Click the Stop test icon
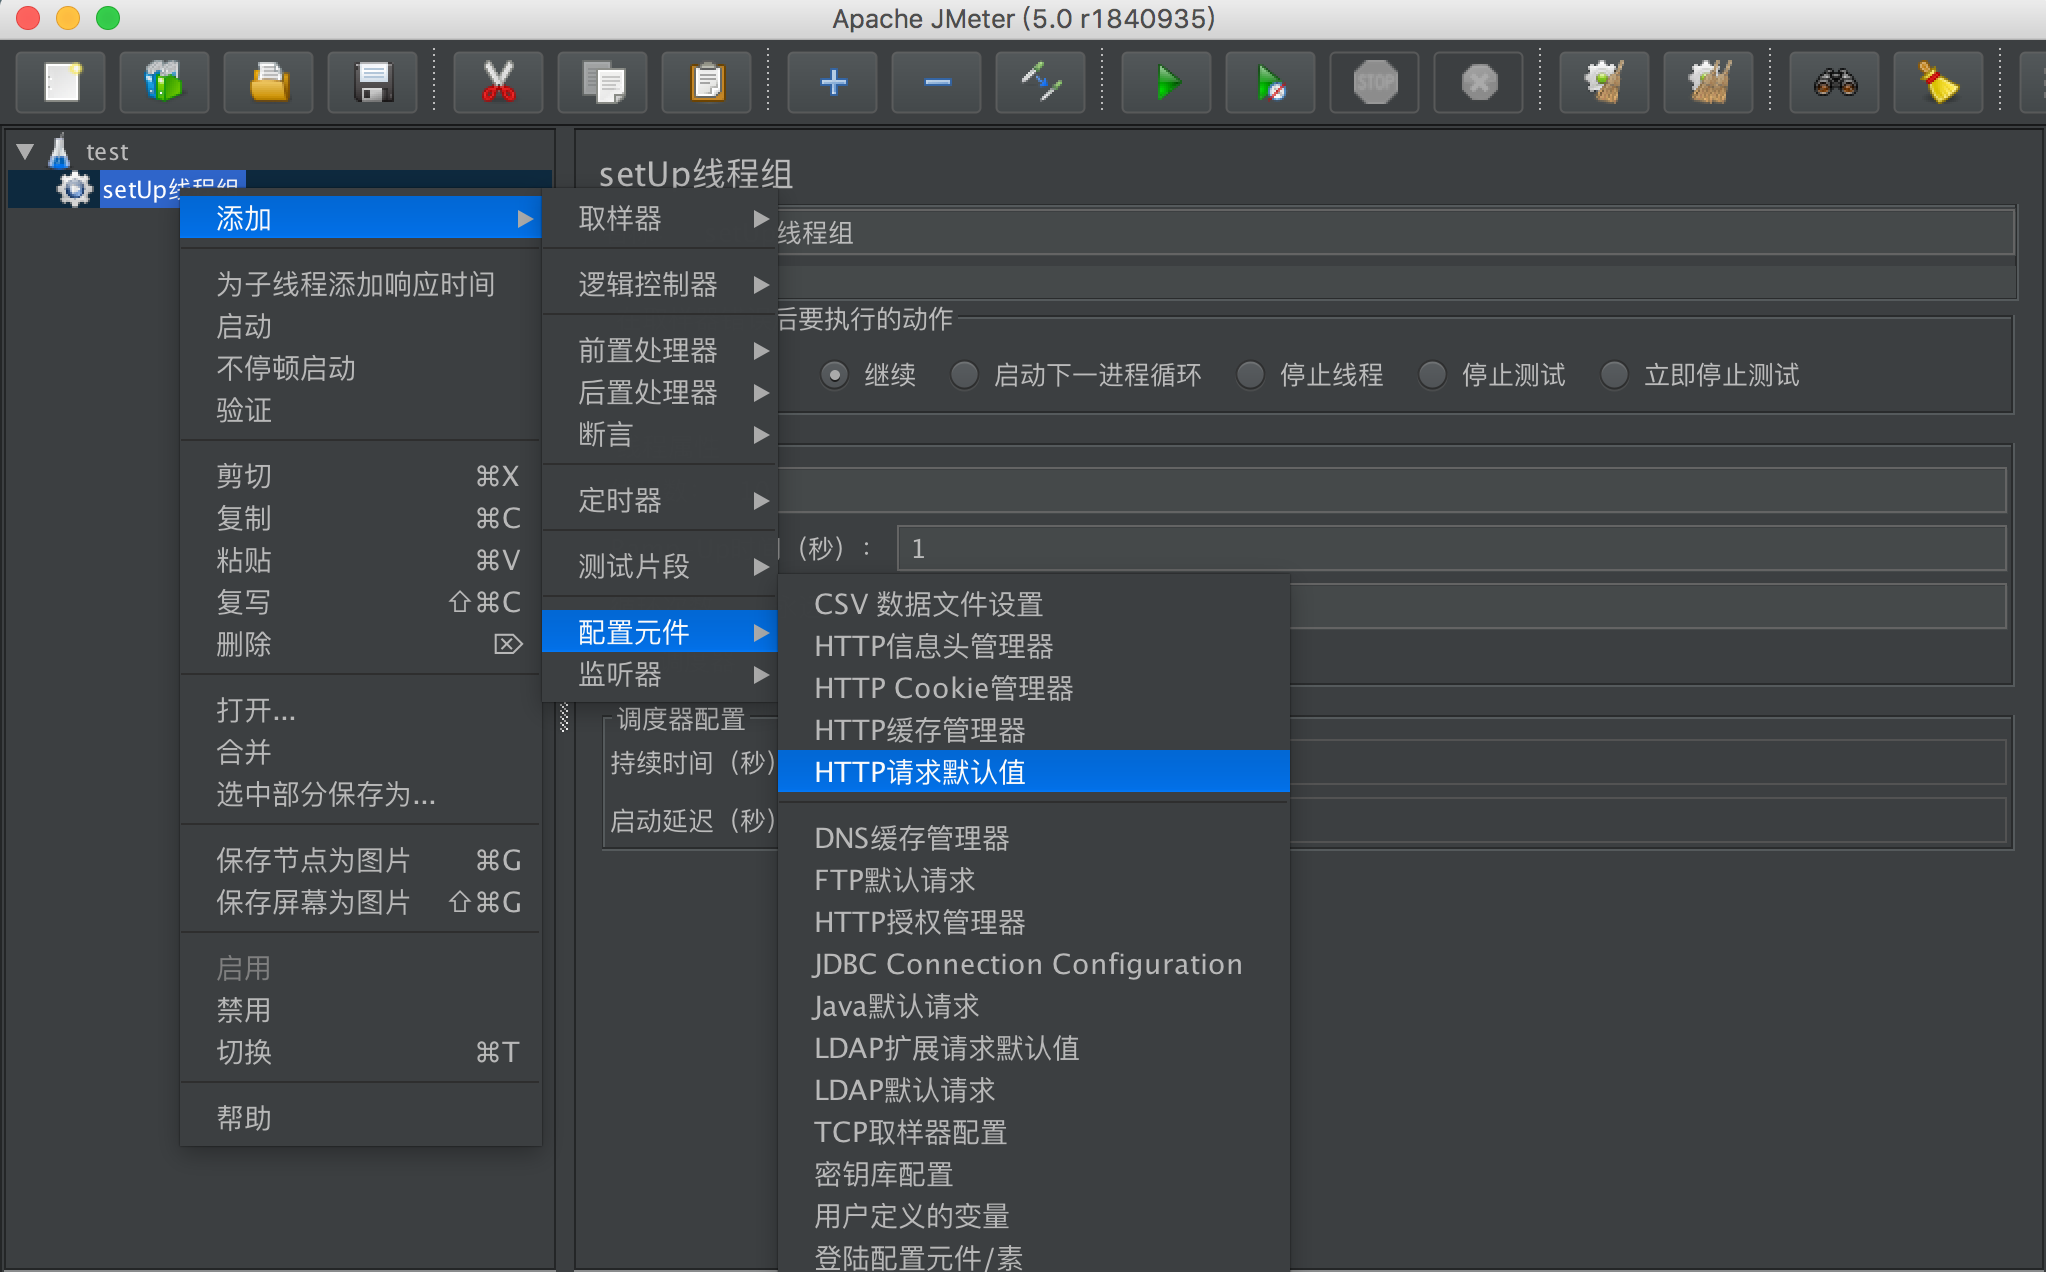Image resolution: width=2046 pixels, height=1272 pixels. 1375,82
